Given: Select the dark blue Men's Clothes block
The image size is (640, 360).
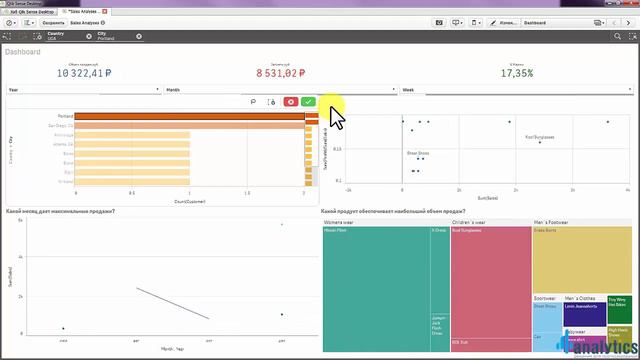Looking at the screenshot, I should (584, 314).
